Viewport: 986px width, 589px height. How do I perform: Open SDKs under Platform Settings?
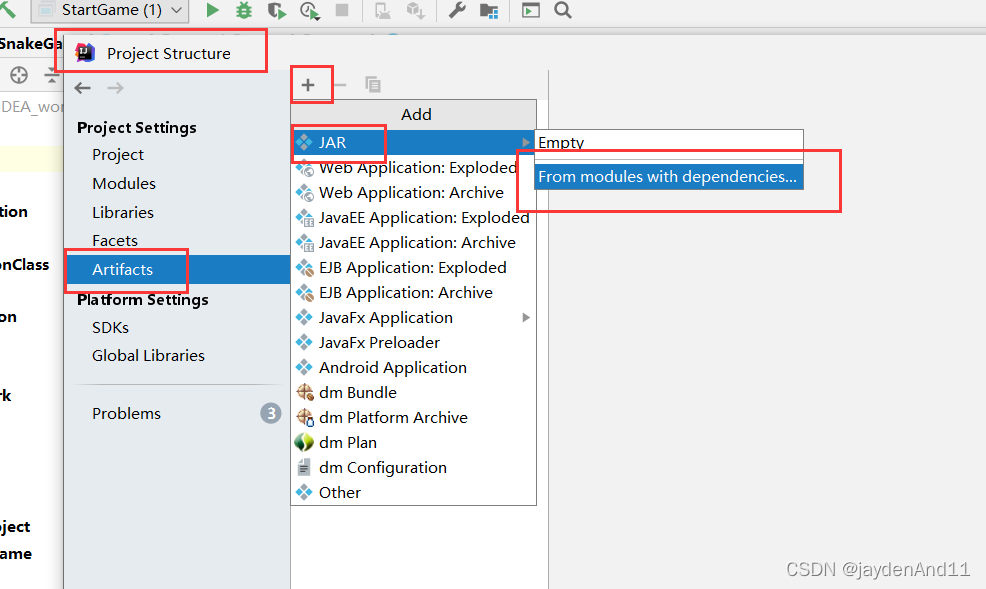coord(110,328)
